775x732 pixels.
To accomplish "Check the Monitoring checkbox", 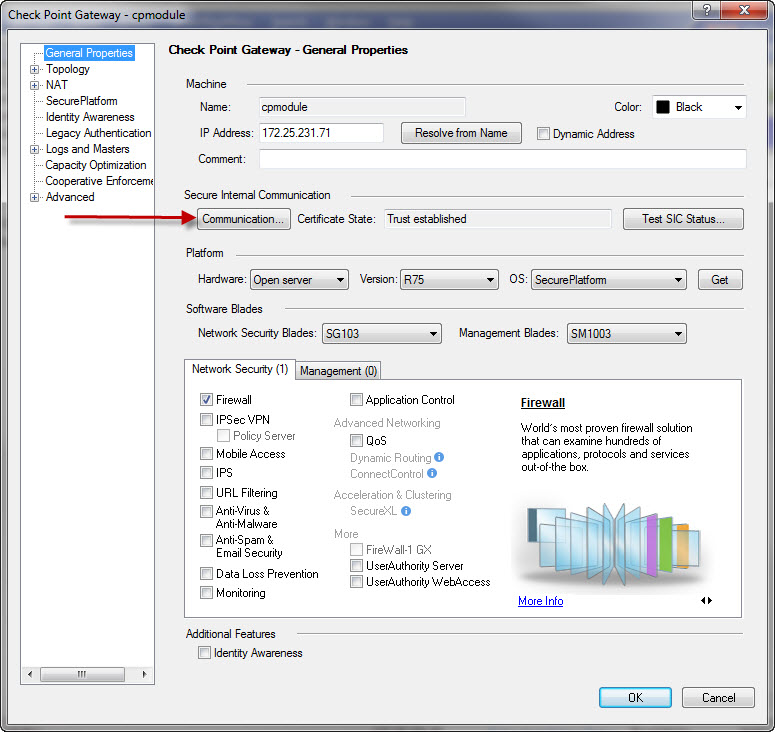I will click(x=207, y=592).
